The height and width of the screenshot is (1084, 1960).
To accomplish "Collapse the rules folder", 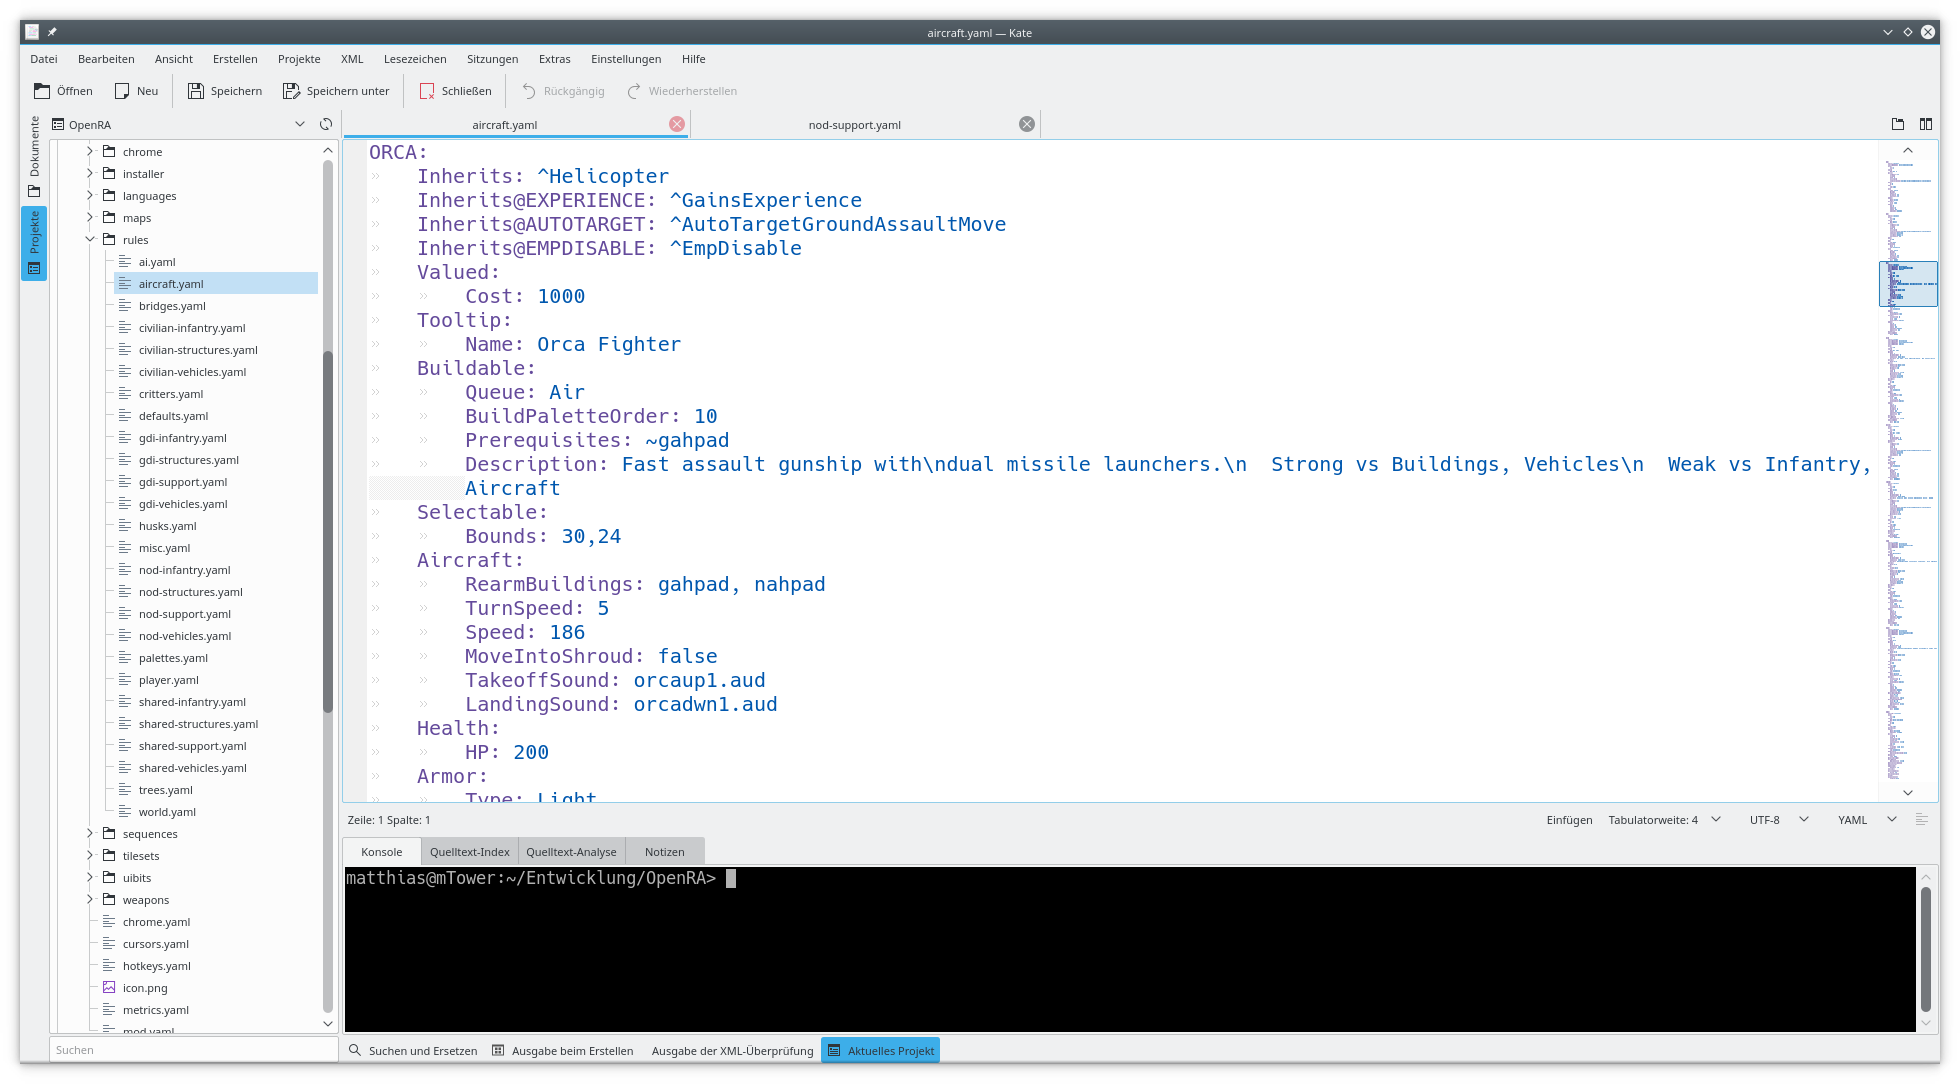I will pos(90,240).
